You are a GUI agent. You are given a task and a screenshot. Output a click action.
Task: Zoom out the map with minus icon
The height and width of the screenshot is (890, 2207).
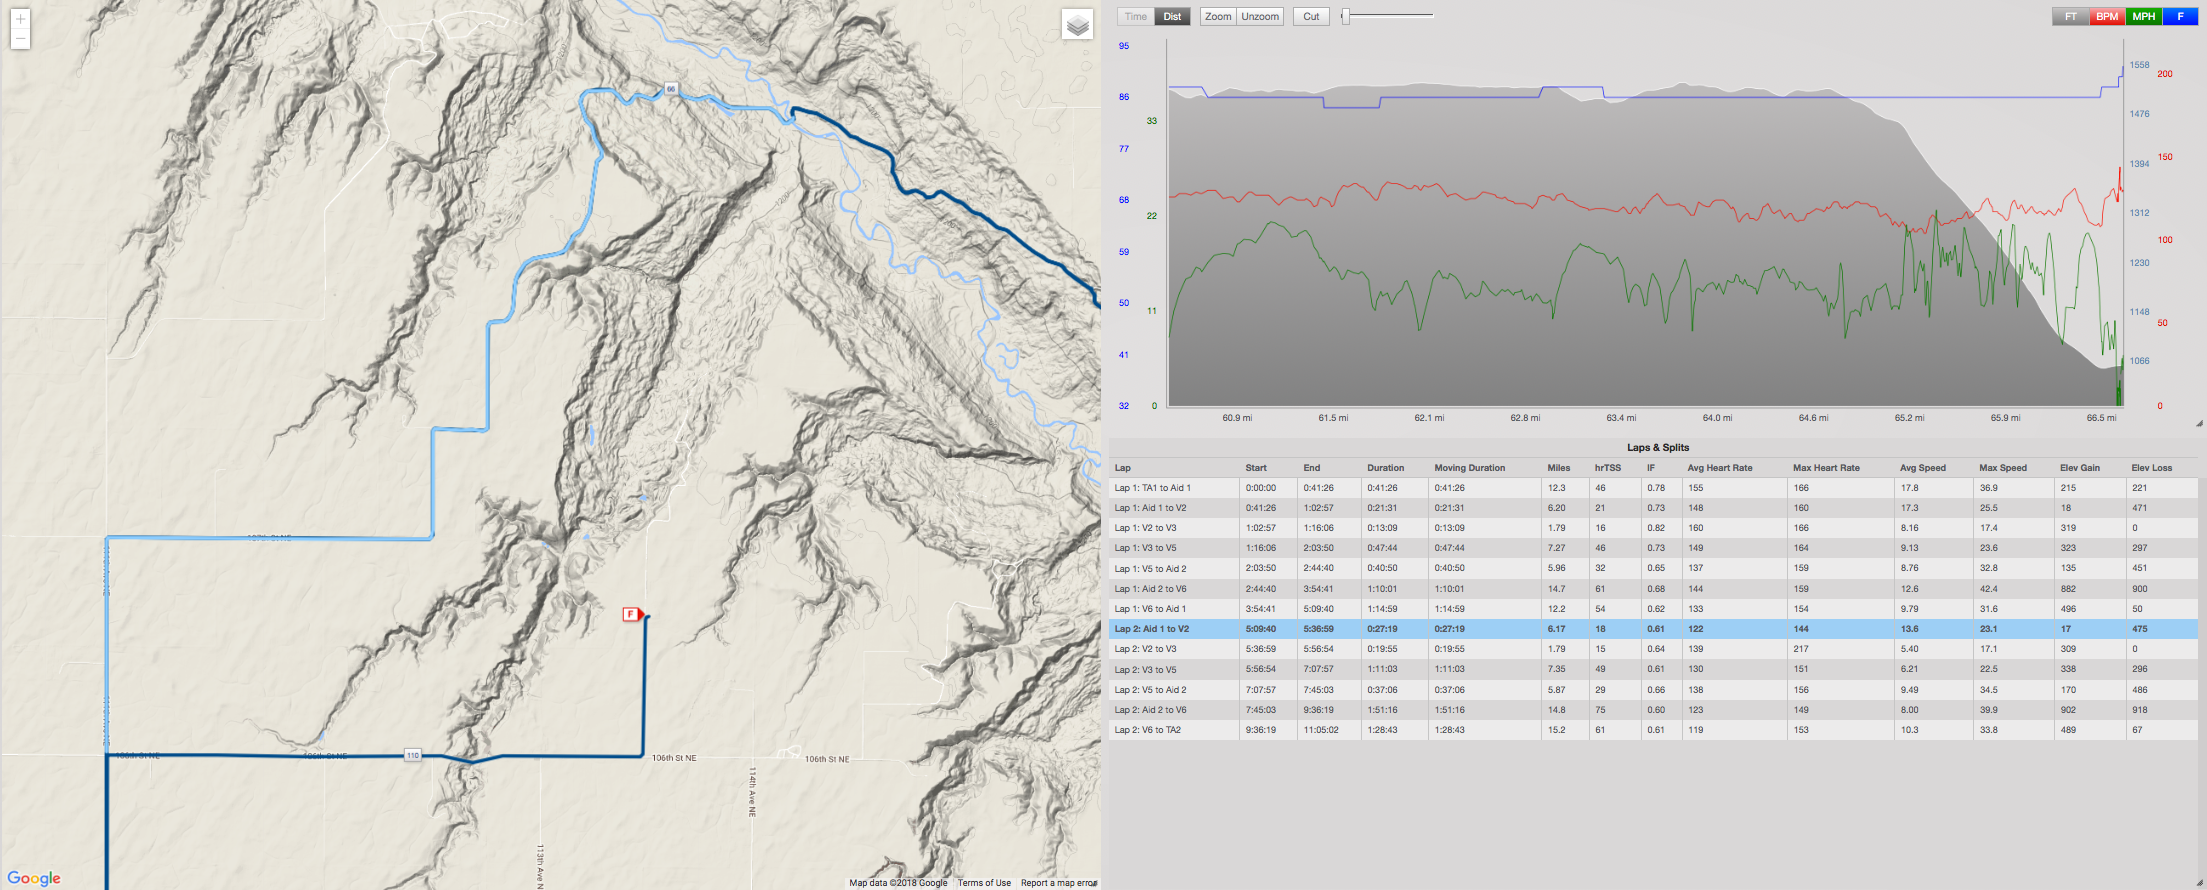20,39
